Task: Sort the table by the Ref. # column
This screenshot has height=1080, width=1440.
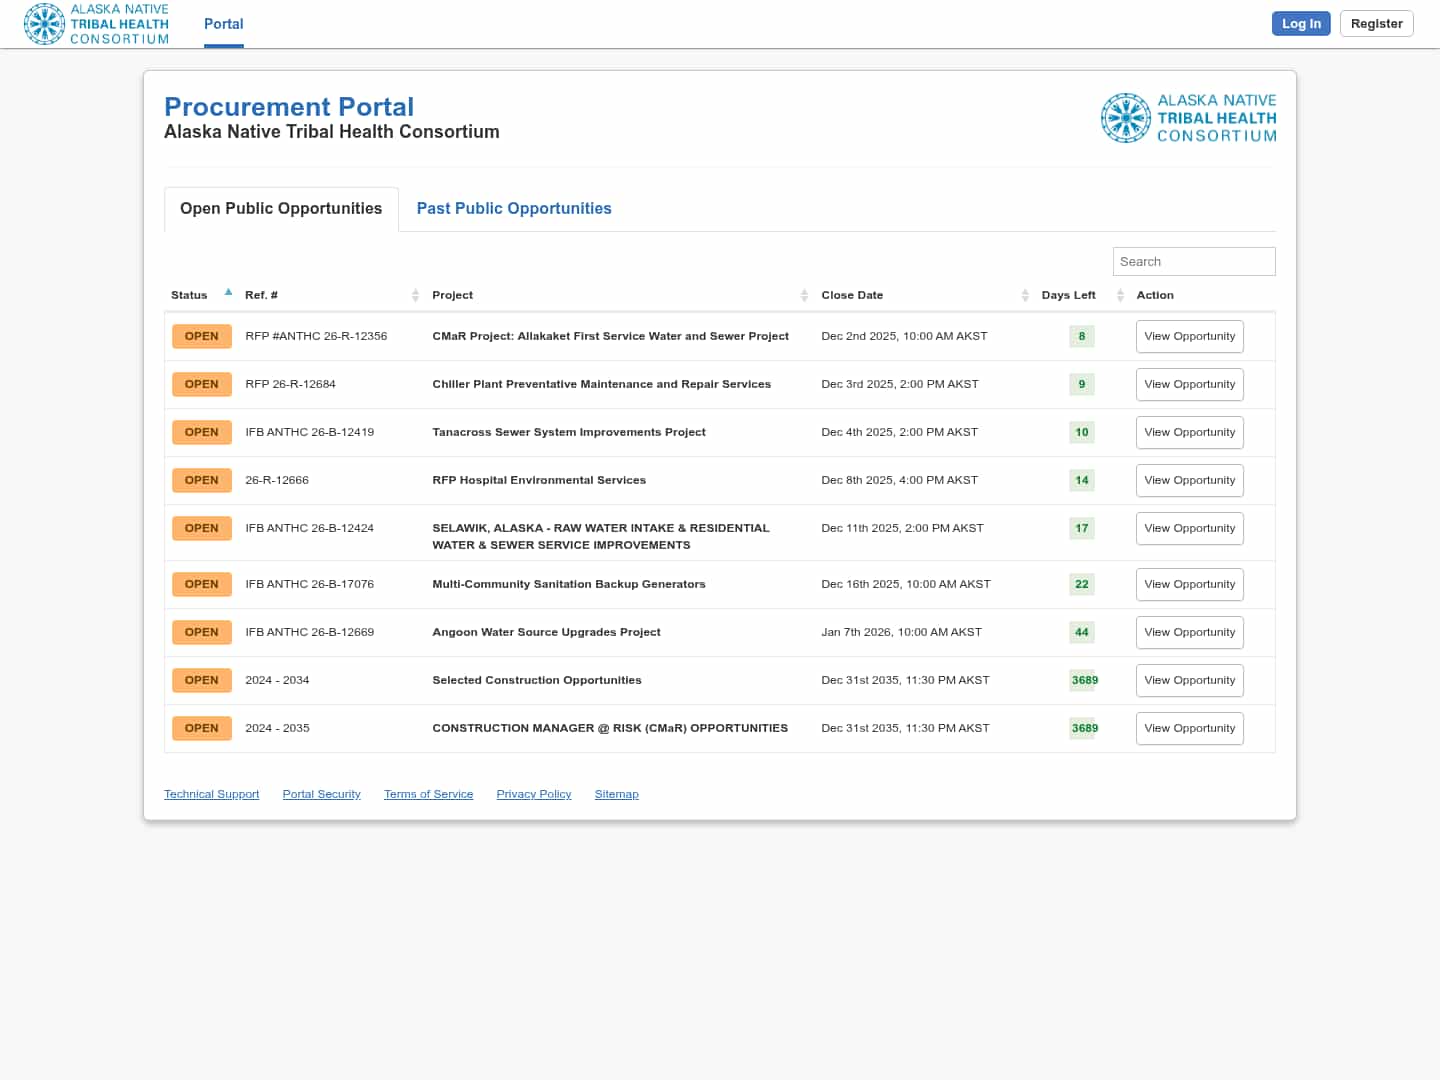Action: [x=415, y=295]
